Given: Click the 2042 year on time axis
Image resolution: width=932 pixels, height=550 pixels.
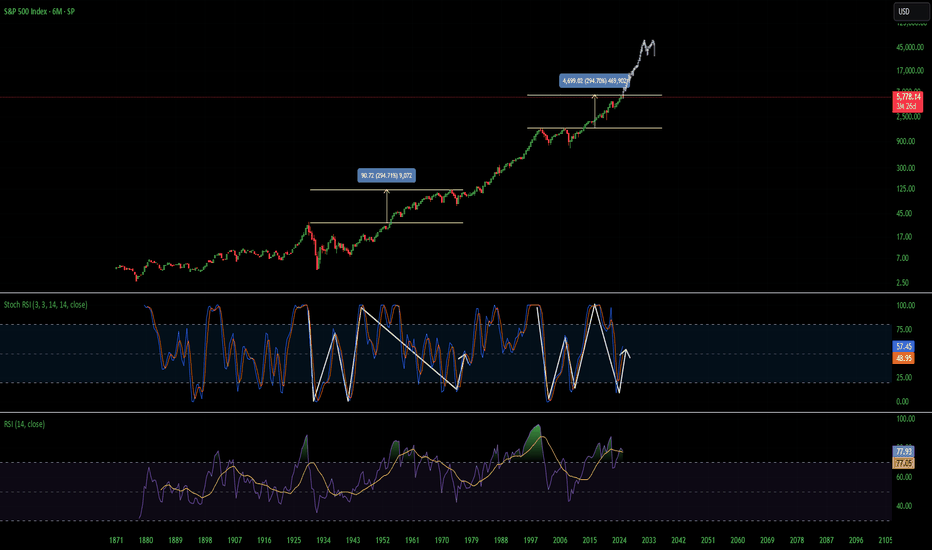Looking at the screenshot, I should coord(678,540).
